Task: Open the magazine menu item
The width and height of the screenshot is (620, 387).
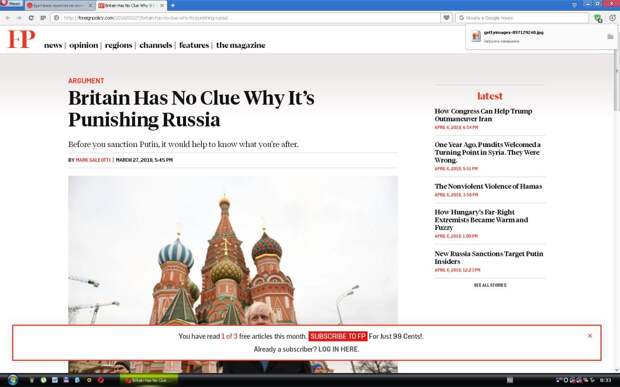Action: (x=240, y=45)
